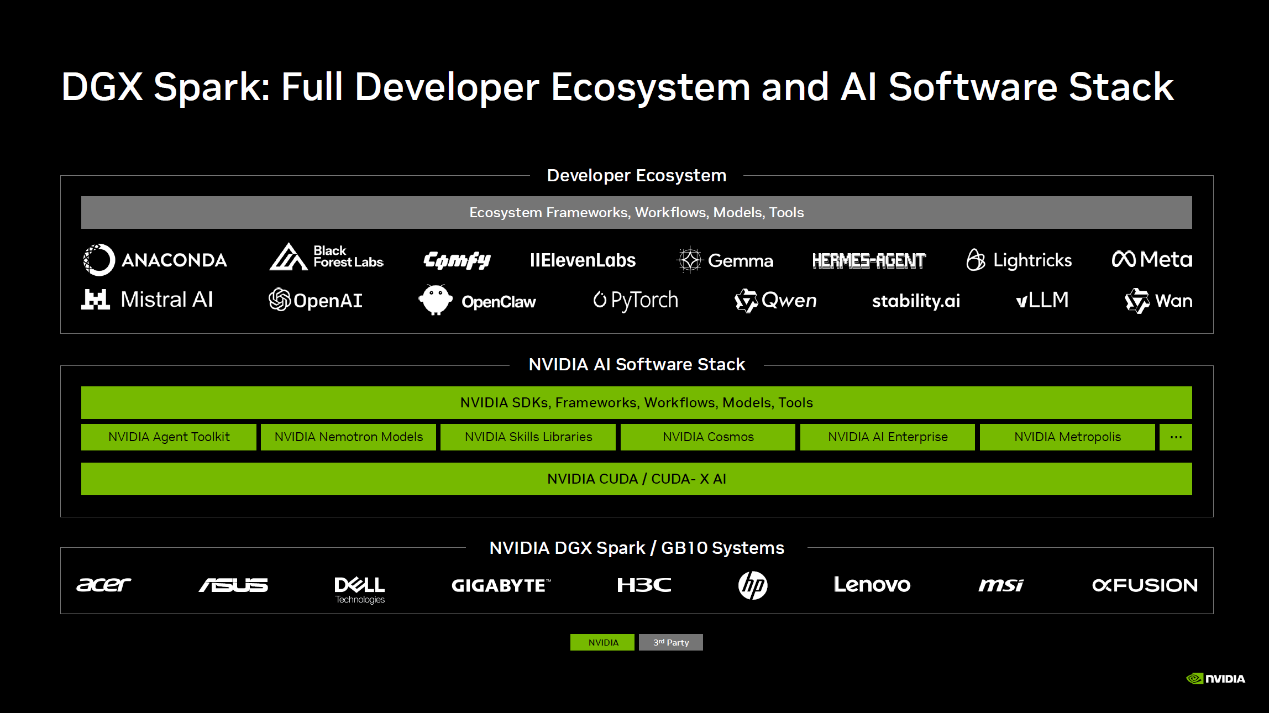Choose the vLLM logo

click(1042, 300)
